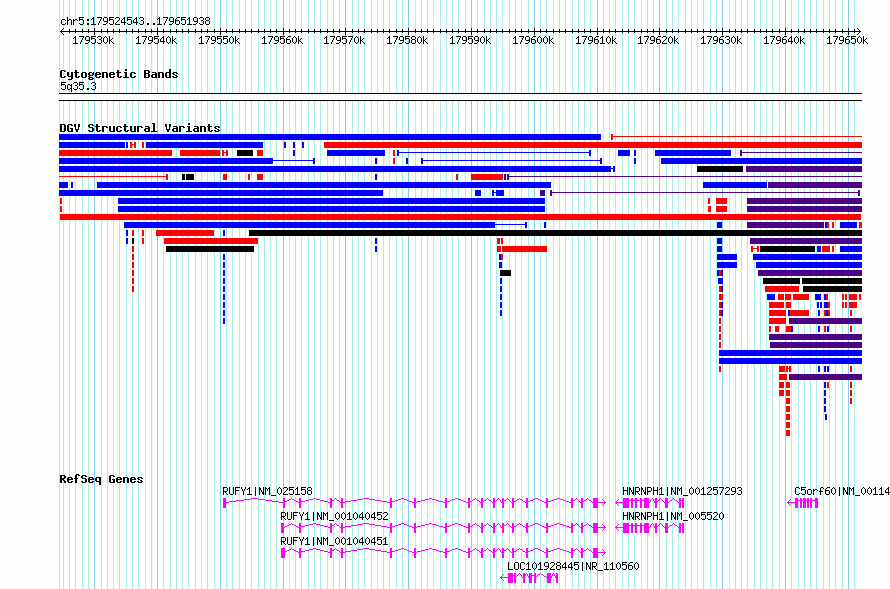Click the 179640k ruler label

pyautogui.click(x=784, y=40)
